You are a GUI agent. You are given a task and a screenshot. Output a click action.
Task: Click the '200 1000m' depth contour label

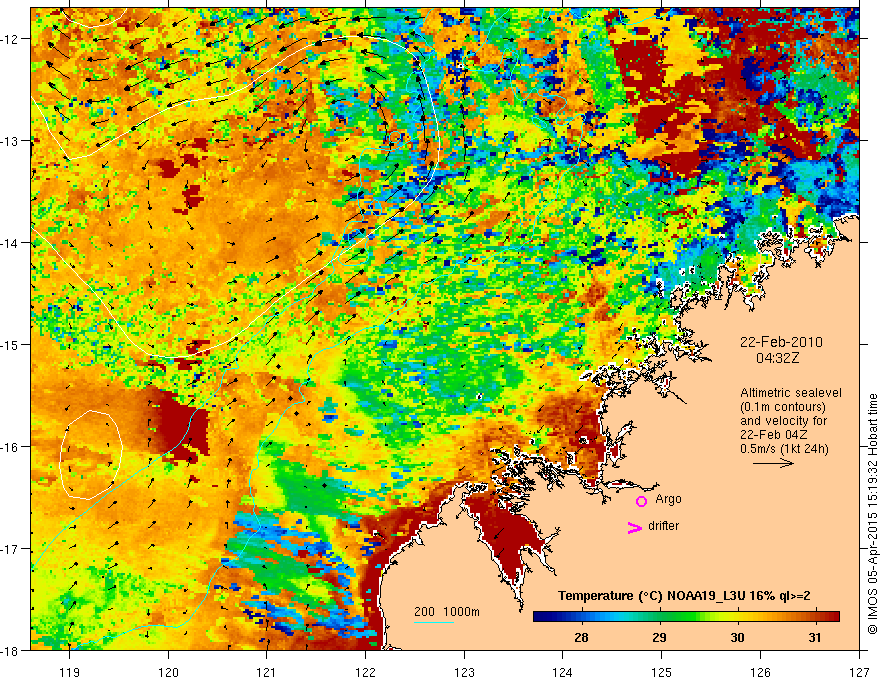coord(447,612)
